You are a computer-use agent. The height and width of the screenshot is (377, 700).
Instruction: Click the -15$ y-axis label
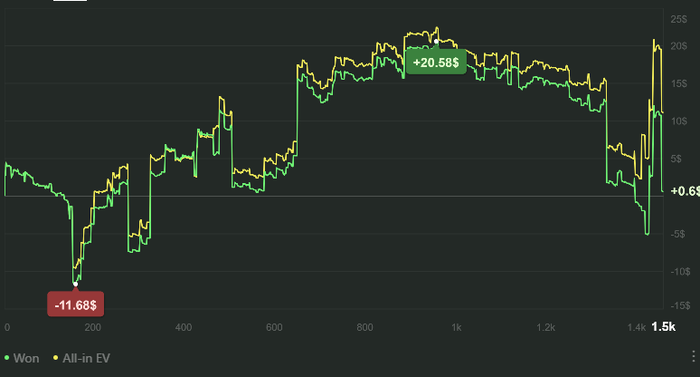click(x=680, y=306)
